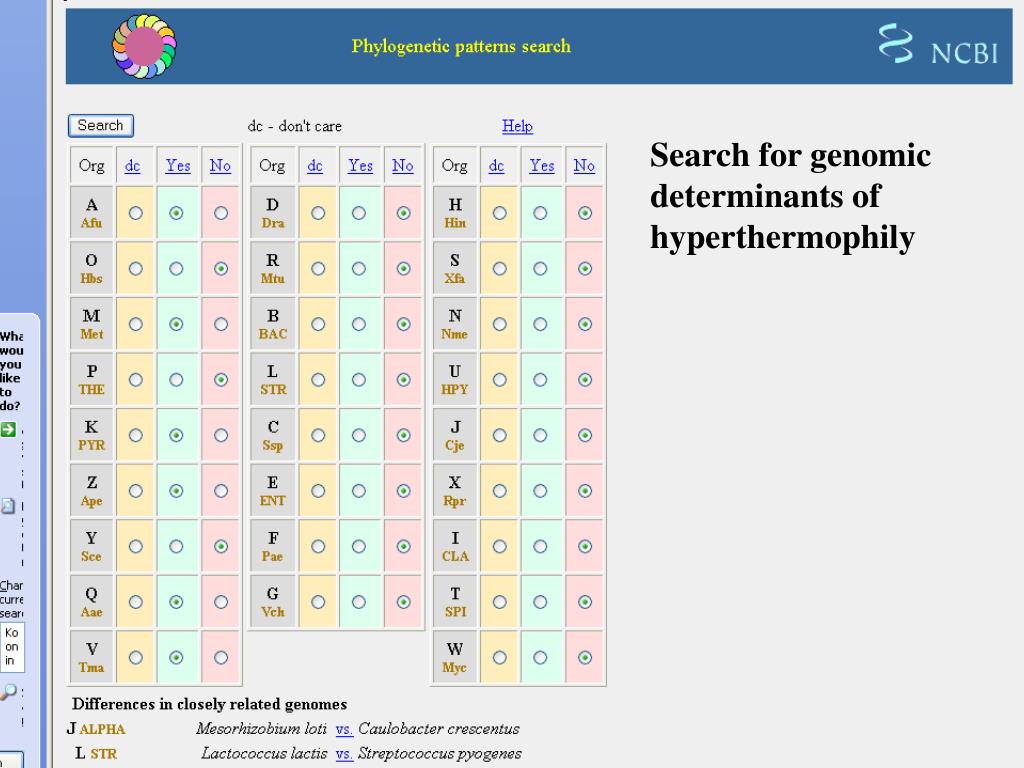Viewport: 1024px width, 768px height.
Task: Click the magnifier search icon in left sidebar
Action: pos(8,692)
